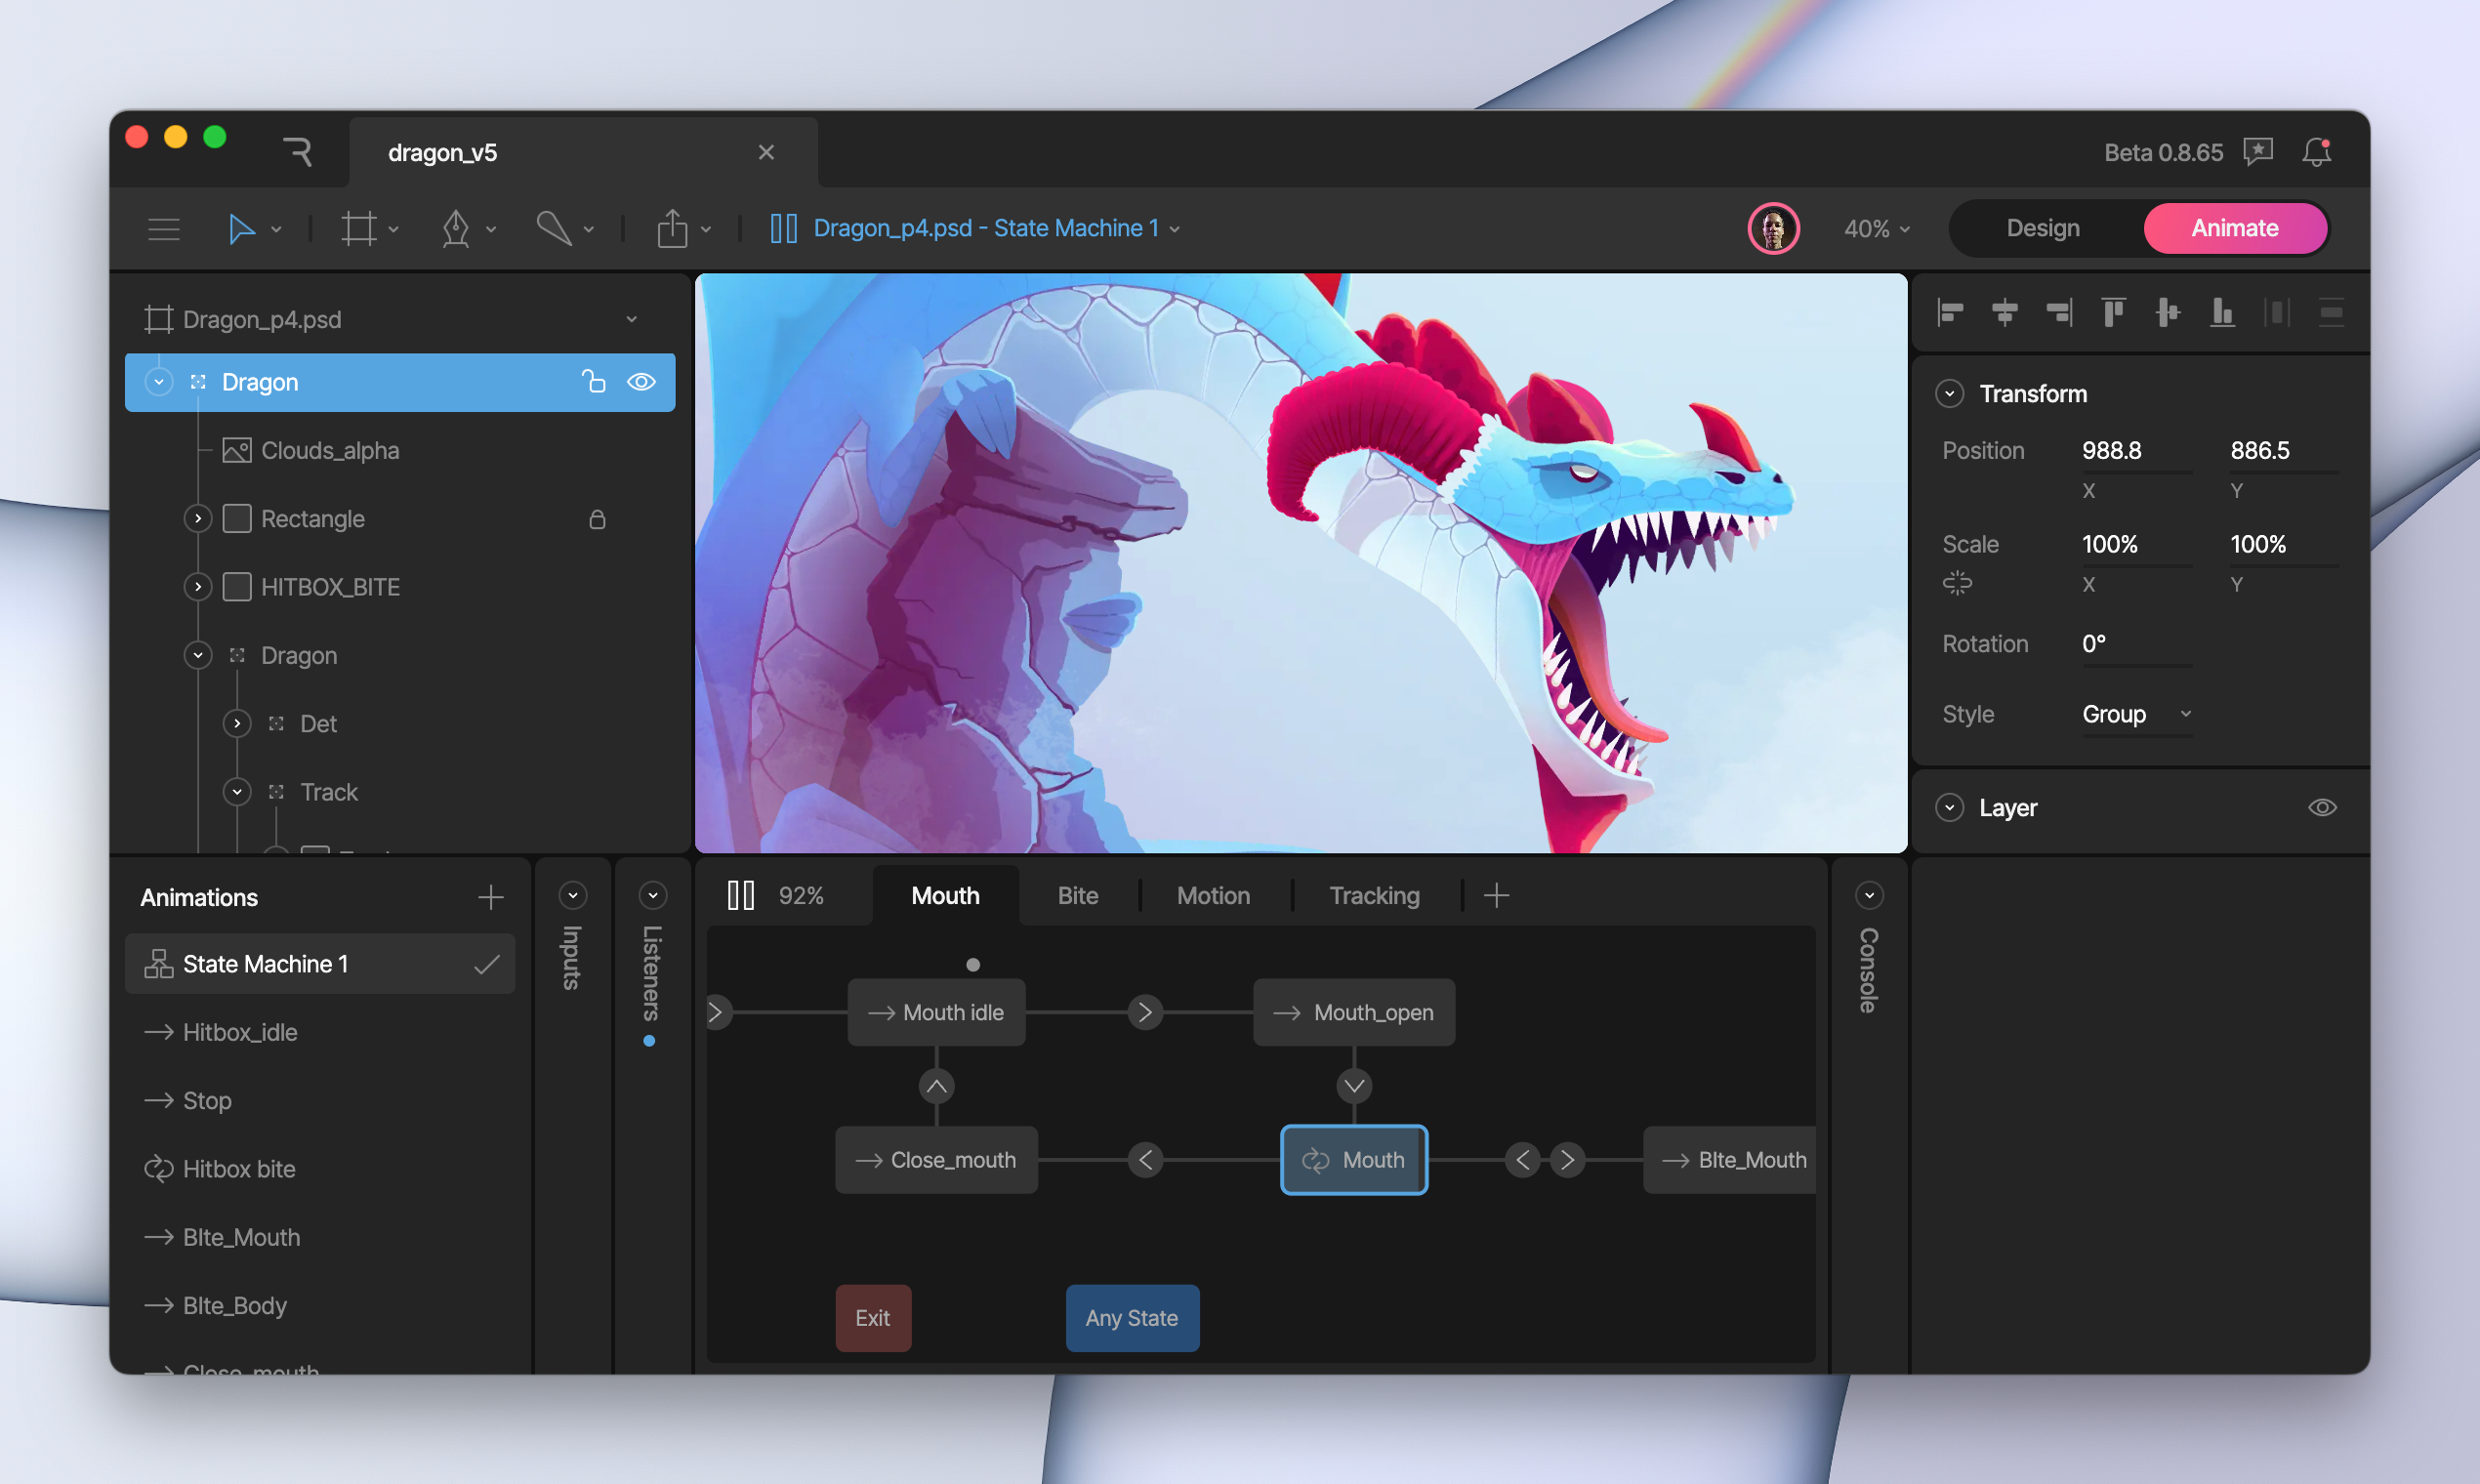Toggle lock on the Rectangle layer
The width and height of the screenshot is (2480, 1484).
tap(597, 519)
